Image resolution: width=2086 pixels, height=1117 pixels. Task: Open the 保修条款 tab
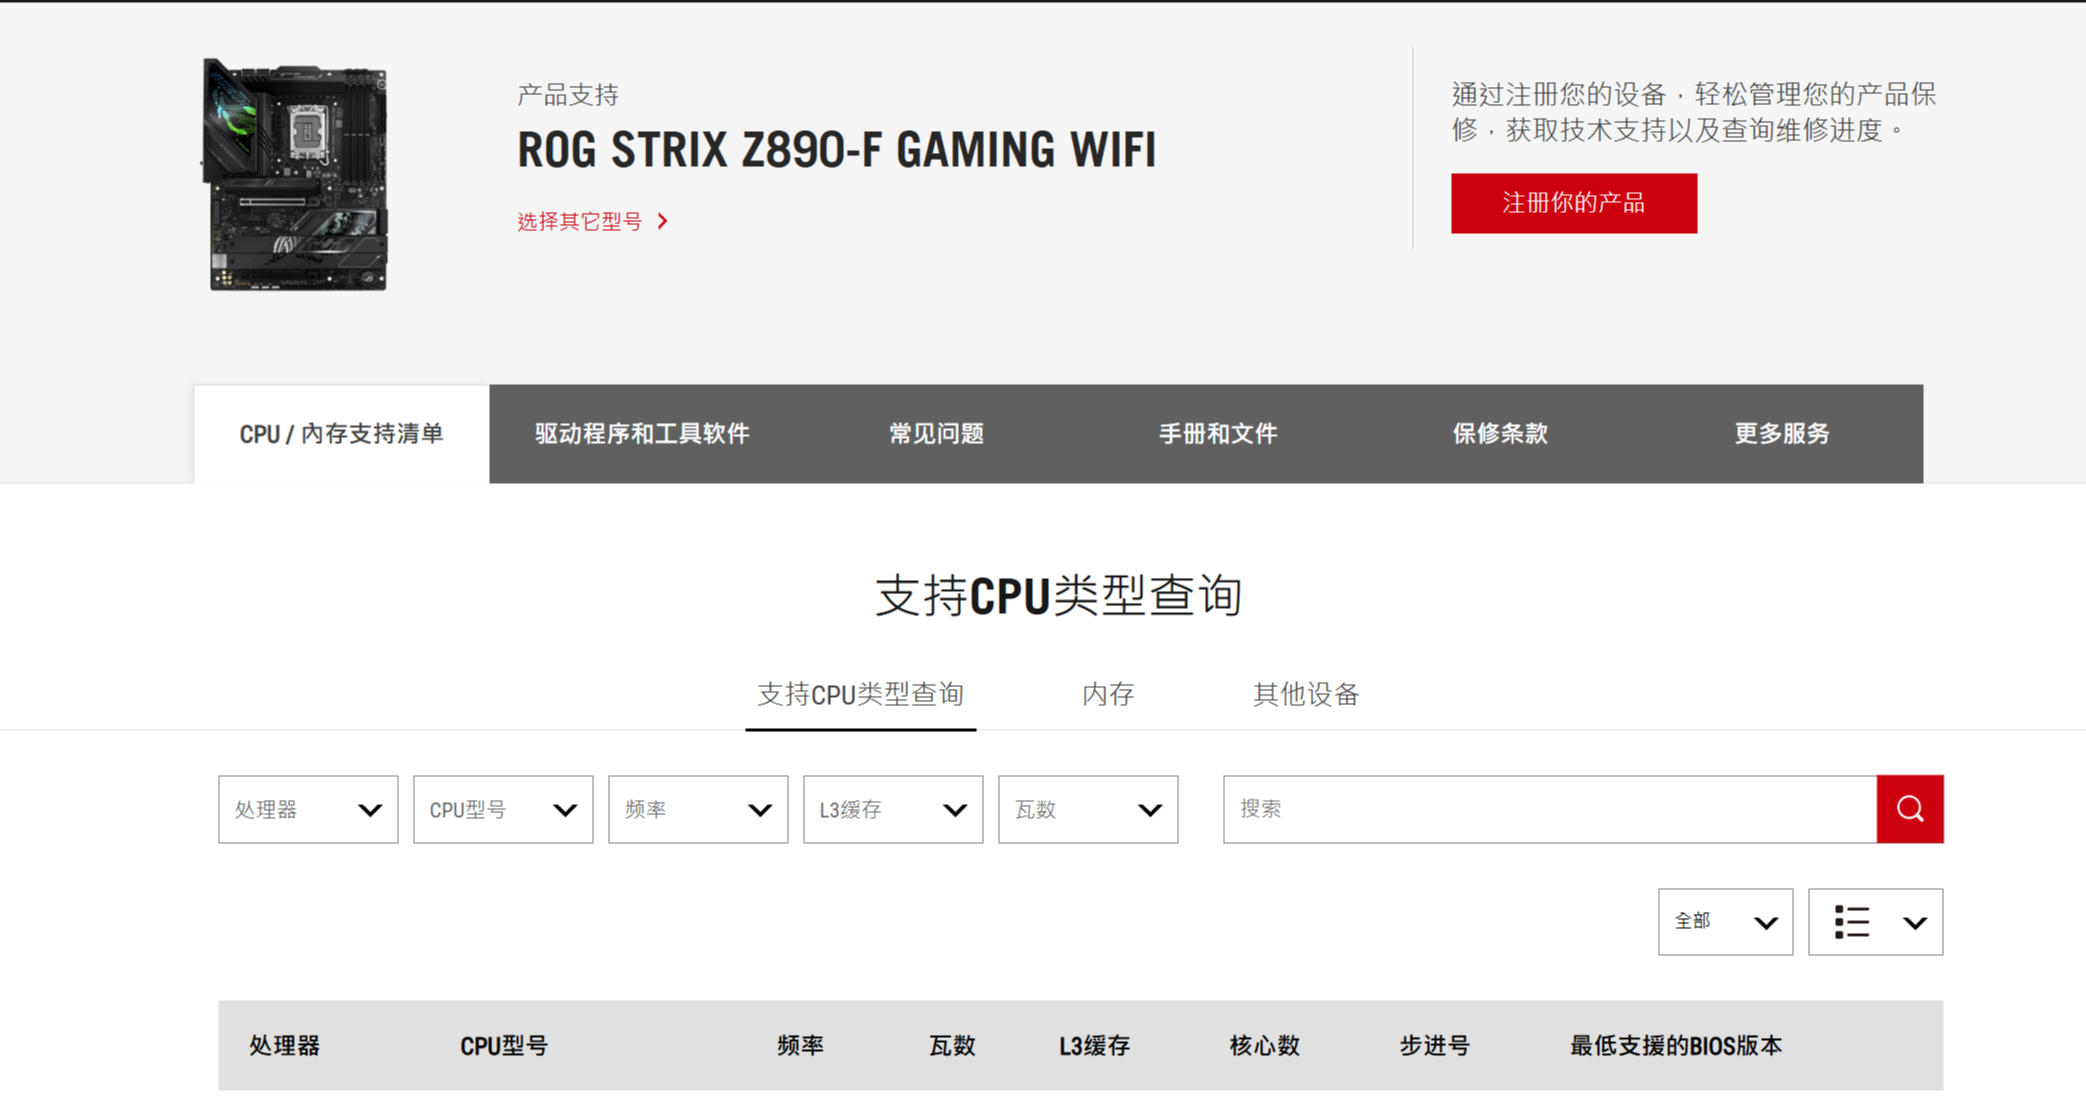point(1500,434)
